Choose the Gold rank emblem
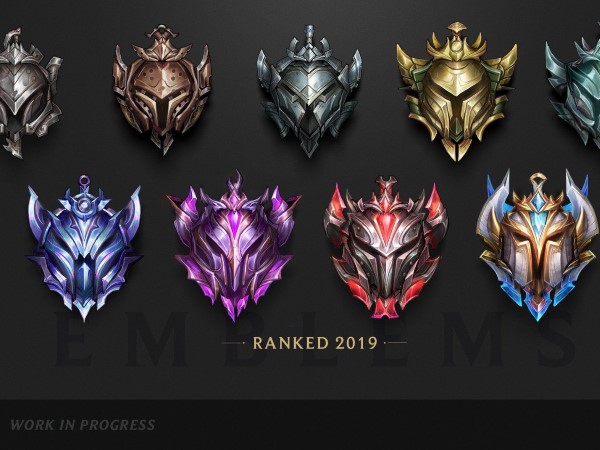 click(x=457, y=91)
